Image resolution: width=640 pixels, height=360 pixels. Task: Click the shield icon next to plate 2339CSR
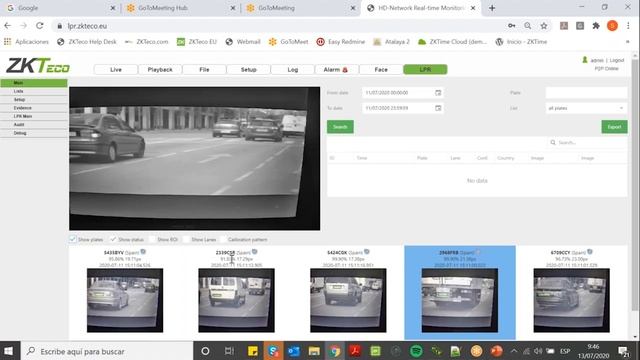254,252
